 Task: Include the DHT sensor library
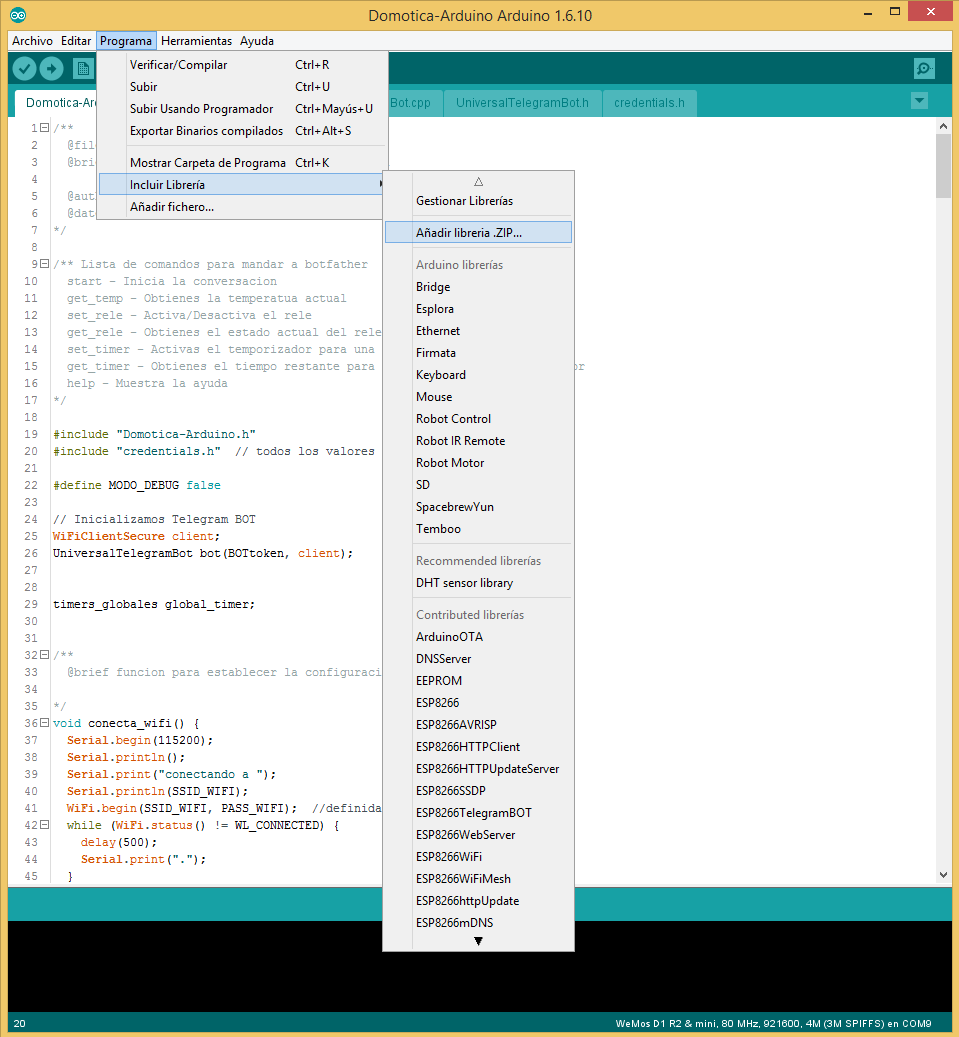(478, 583)
